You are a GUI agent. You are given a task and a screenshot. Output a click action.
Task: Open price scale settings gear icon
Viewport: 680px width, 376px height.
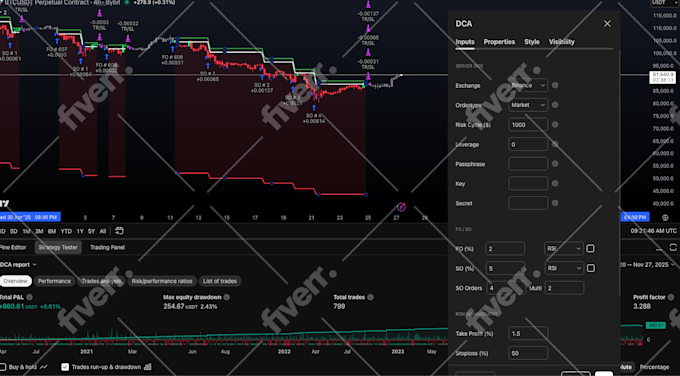(x=665, y=217)
